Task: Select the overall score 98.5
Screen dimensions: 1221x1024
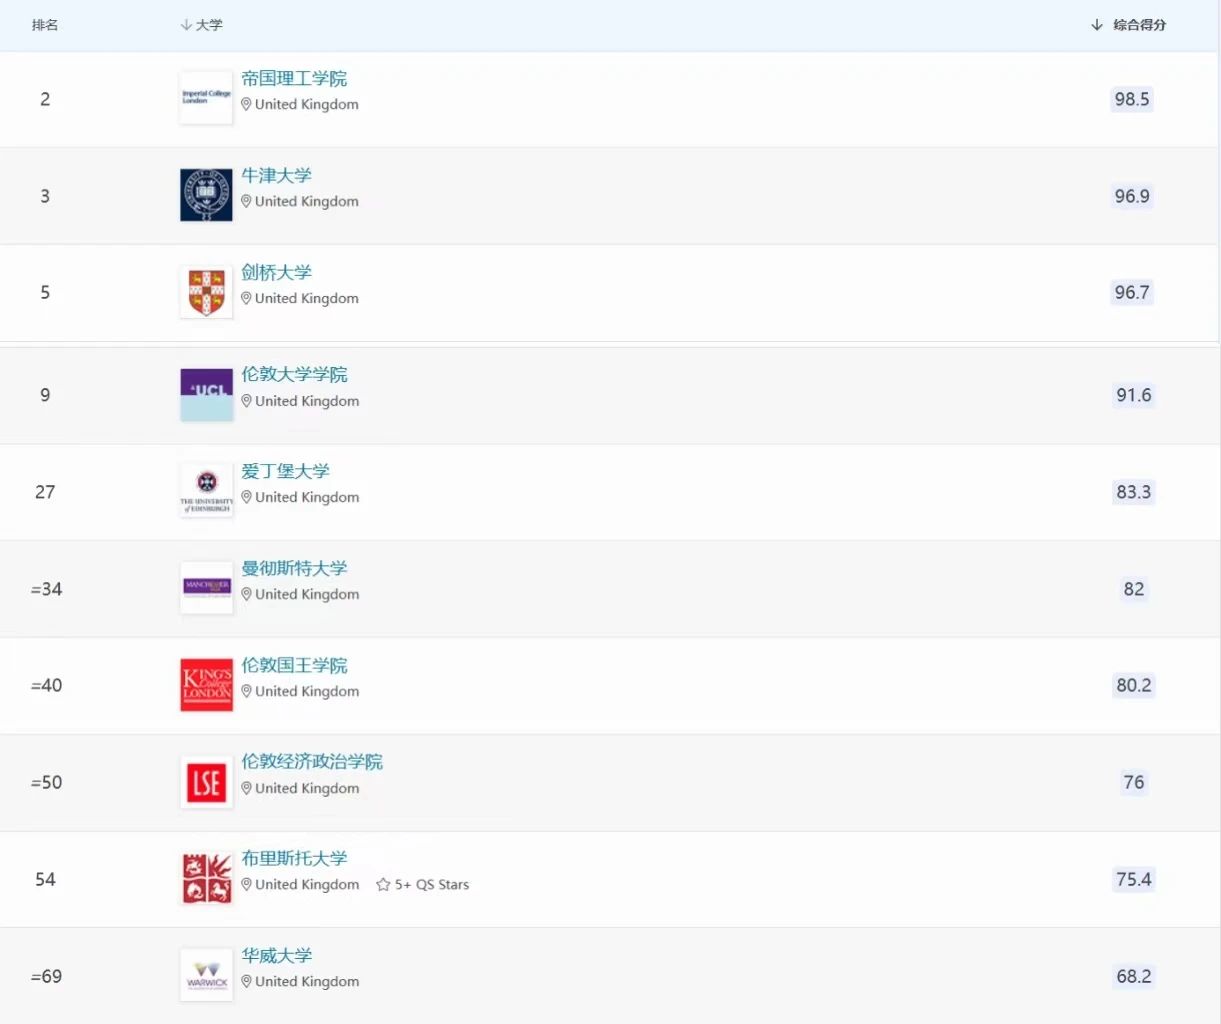Action: click(x=1132, y=99)
